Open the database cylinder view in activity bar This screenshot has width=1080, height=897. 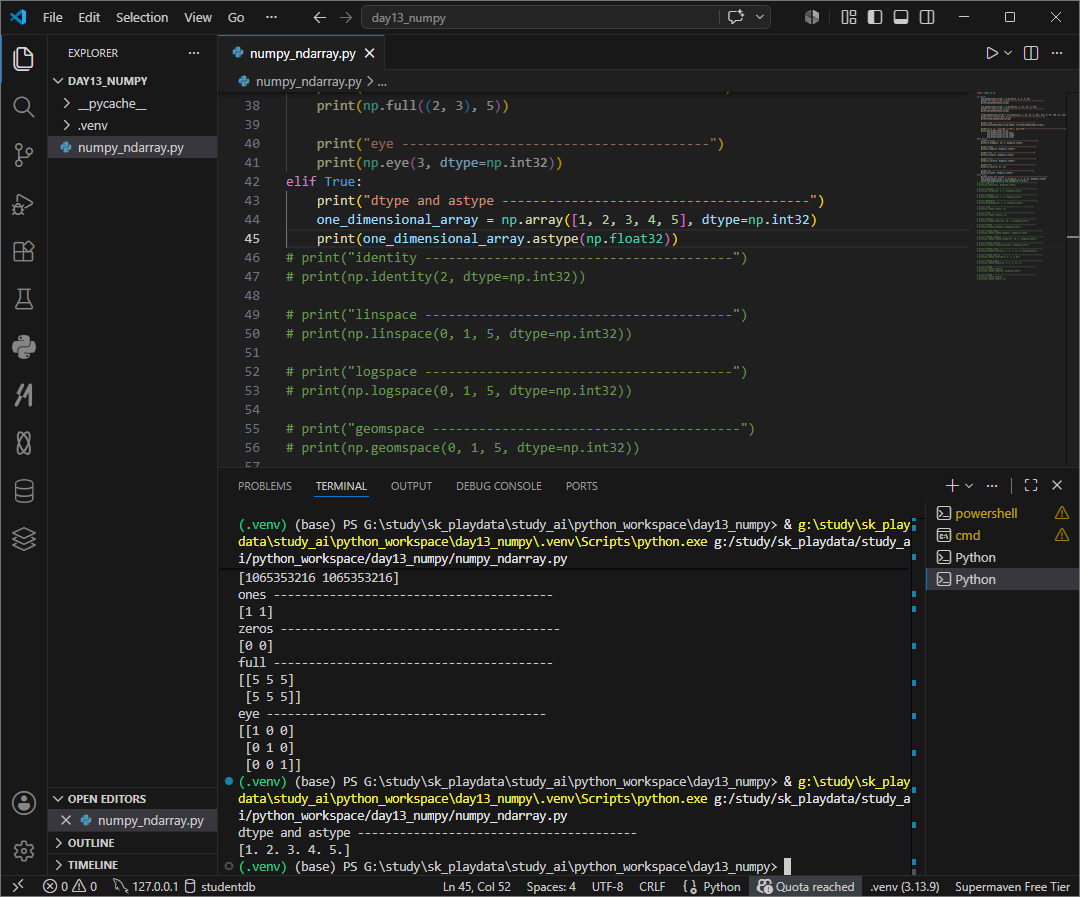pos(23,491)
